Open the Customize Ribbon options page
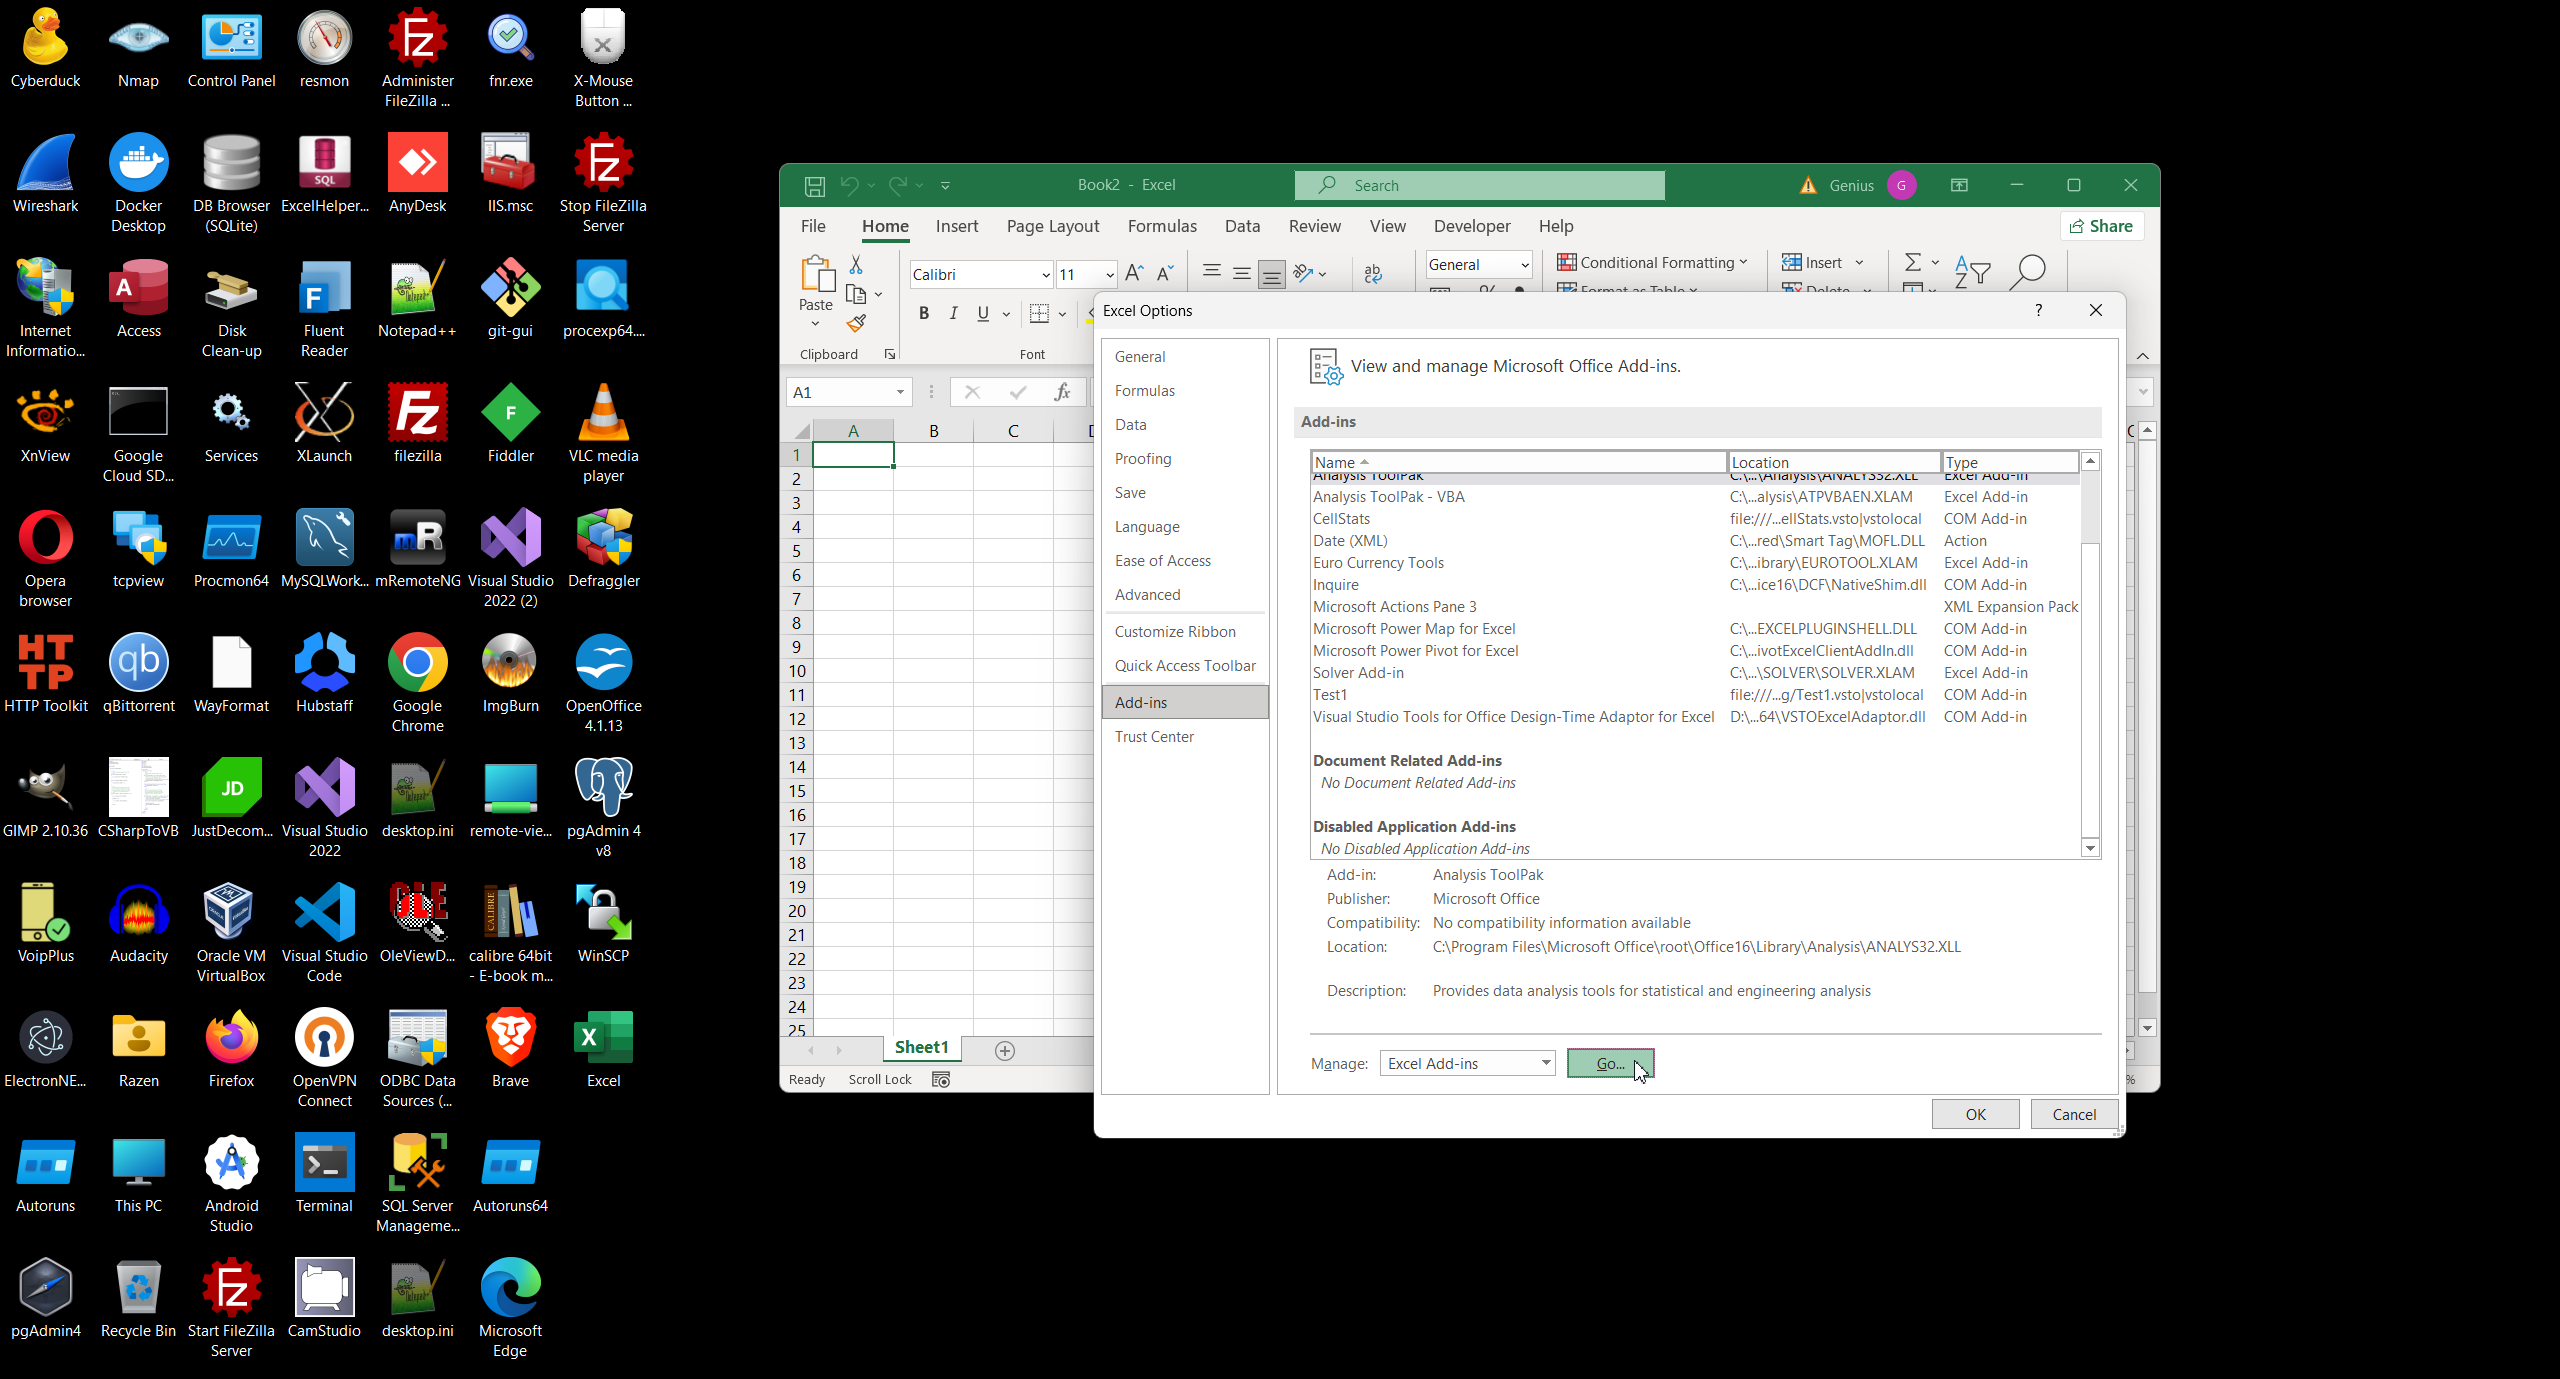Viewport: 2560px width, 1379px height. tap(1175, 631)
